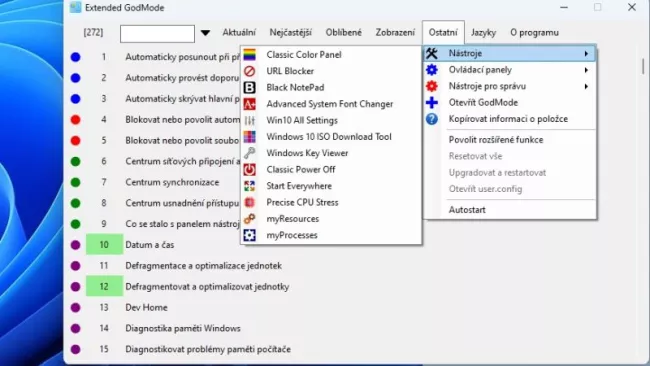650x366 pixels.
Task: Click the Windows 10 ISO Download Tool icon
Action: pyautogui.click(x=250, y=137)
